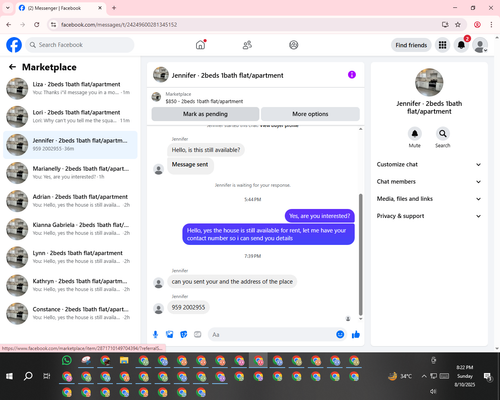Choose a sticker from the sticker icon
The width and height of the screenshot is (500, 400).
184,334
